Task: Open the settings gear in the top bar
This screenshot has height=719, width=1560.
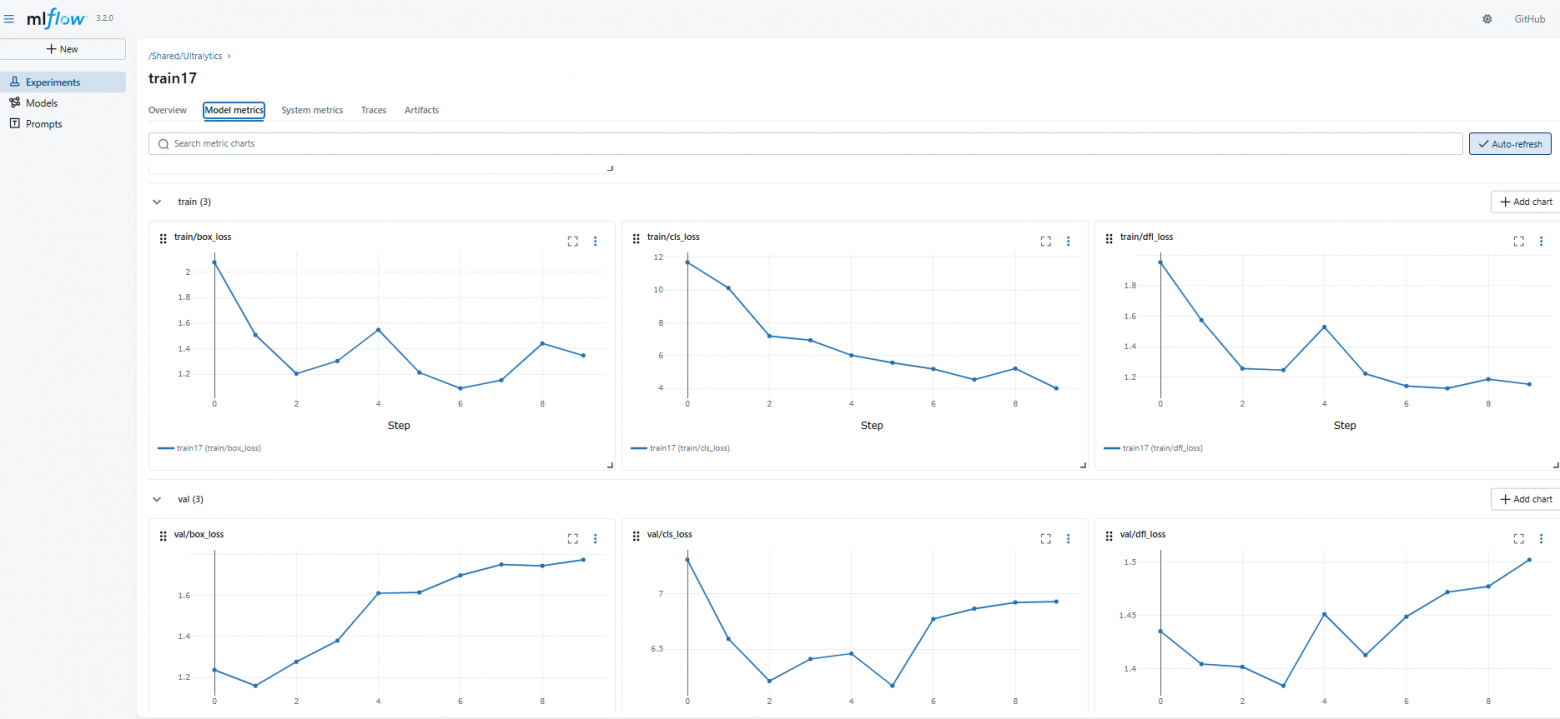Action: point(1487,19)
